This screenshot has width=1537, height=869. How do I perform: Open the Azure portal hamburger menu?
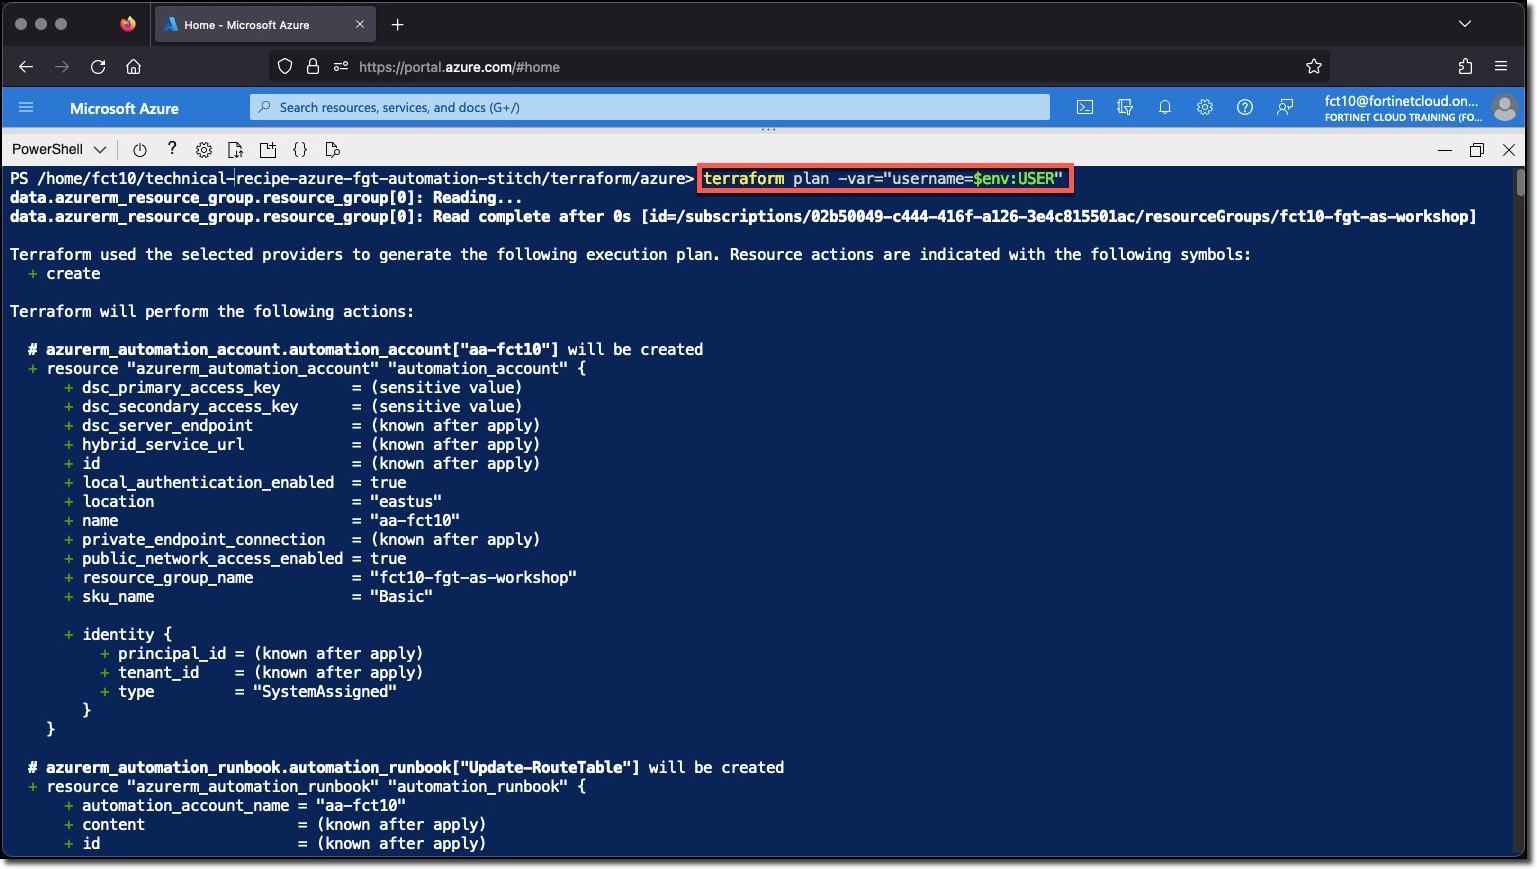click(26, 107)
